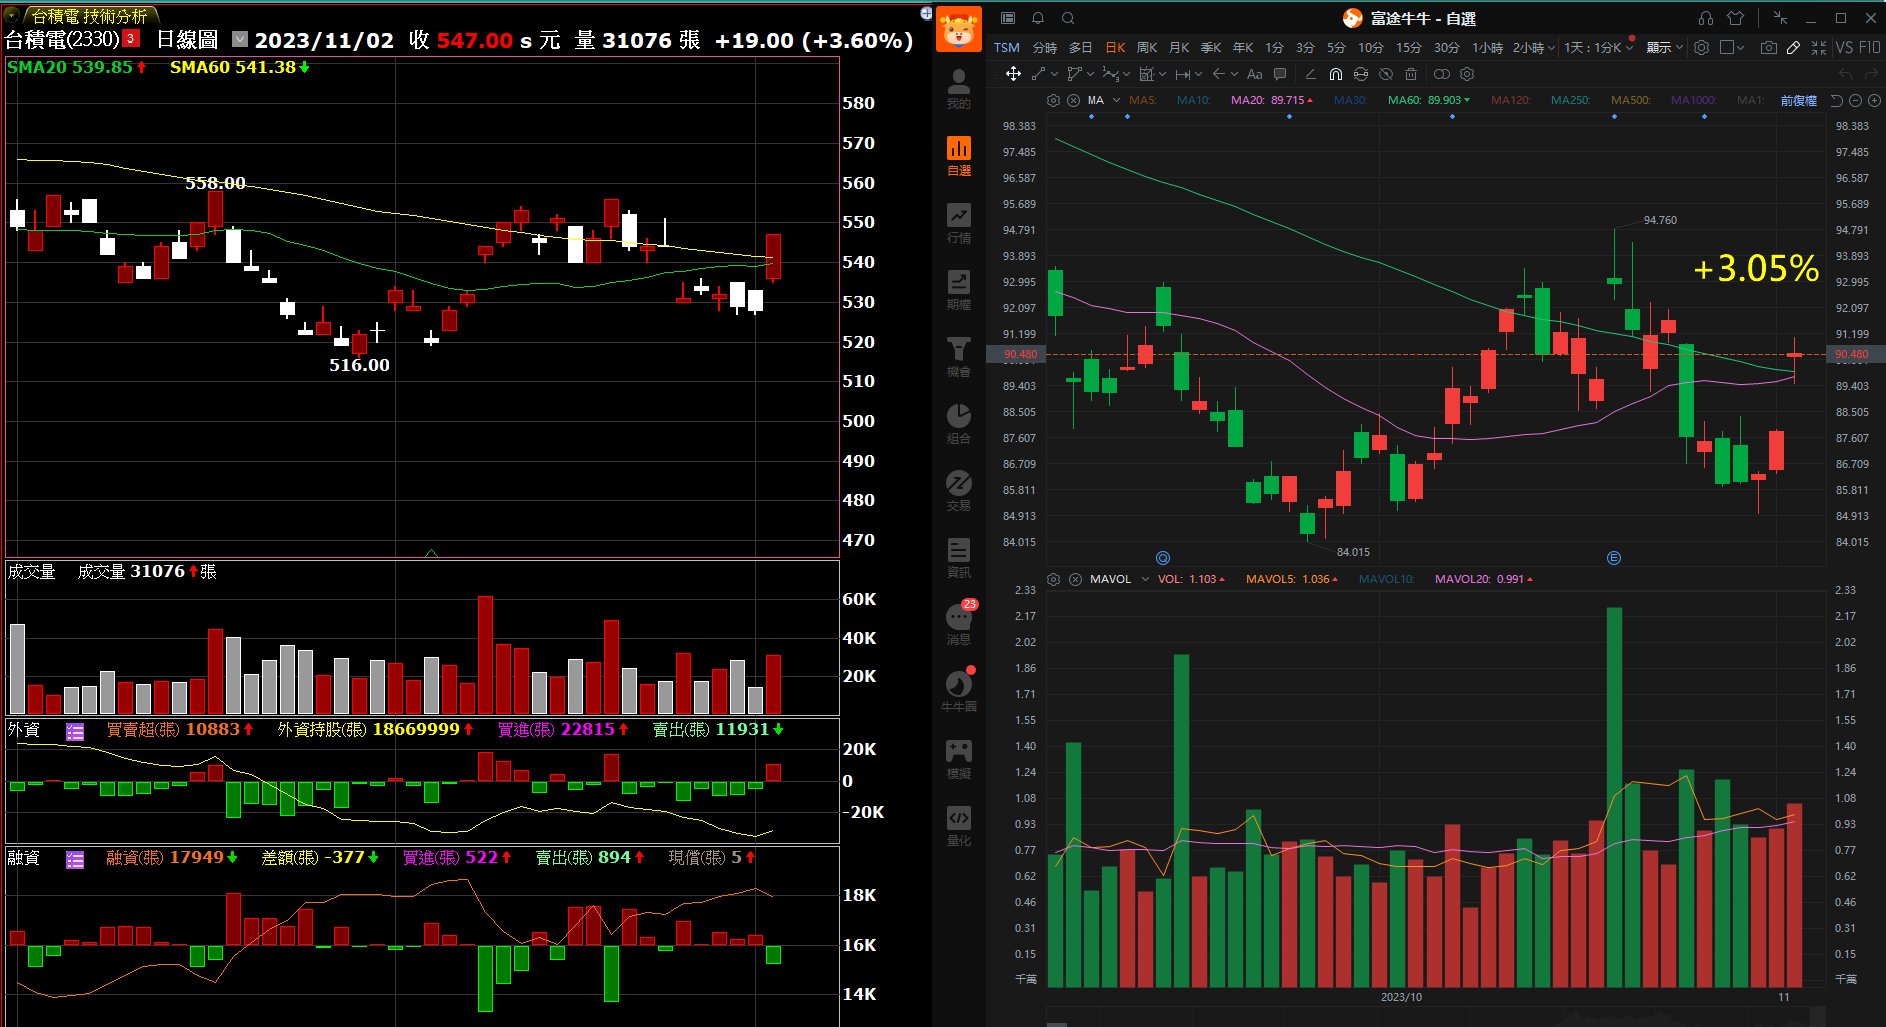
Task: Toggle the MA10 indicator line
Action: (x=1194, y=100)
